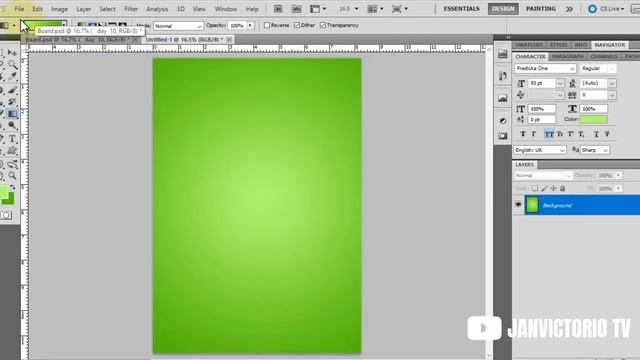Open the gradient picker dropdown arrow
This screenshot has width=640, height=360.
coord(64,25)
